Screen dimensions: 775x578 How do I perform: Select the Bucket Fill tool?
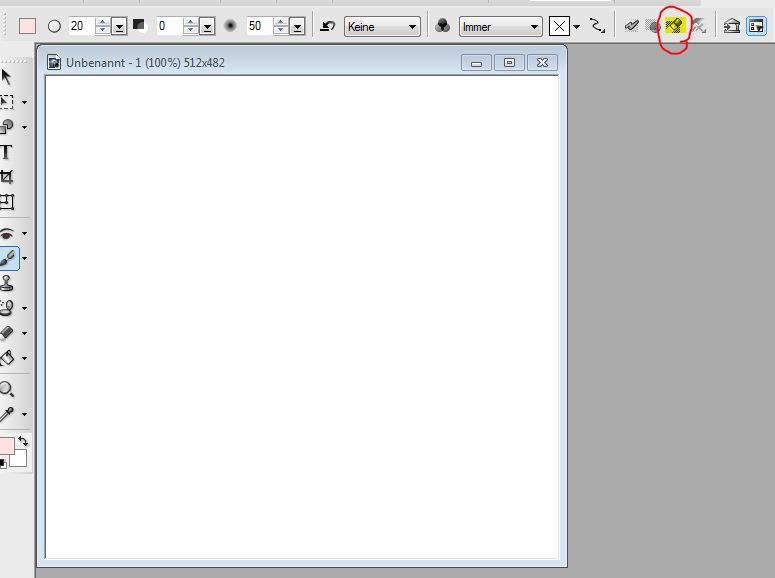coord(6,357)
